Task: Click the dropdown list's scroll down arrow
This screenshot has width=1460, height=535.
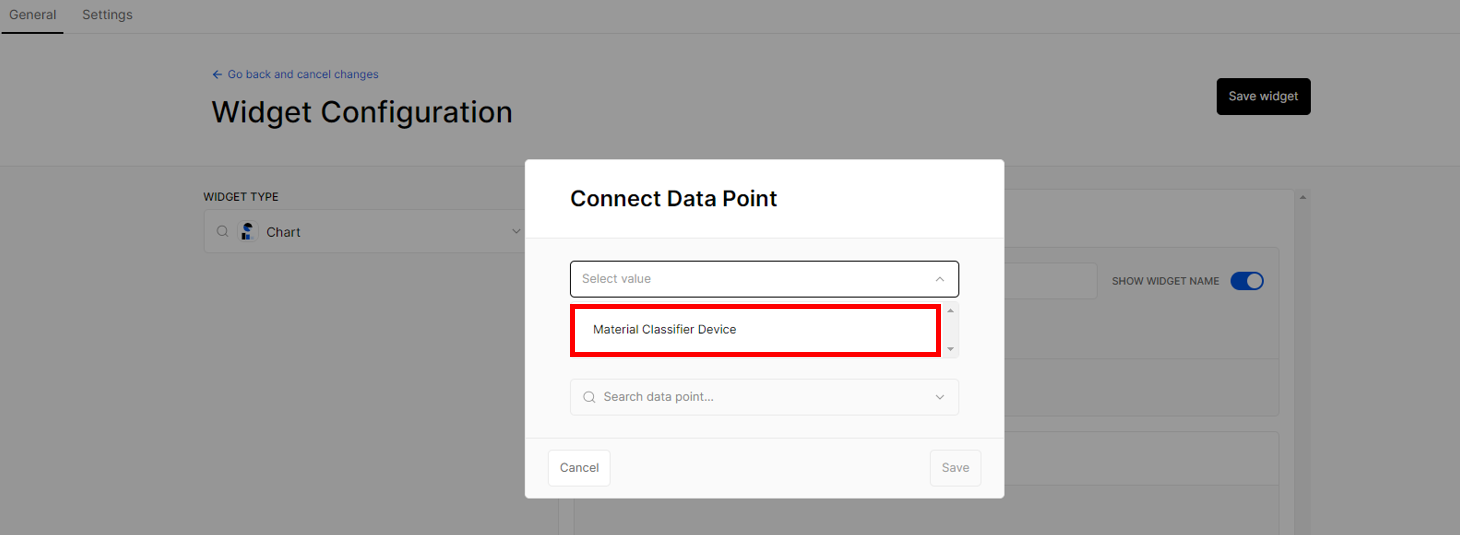Action: pos(950,348)
